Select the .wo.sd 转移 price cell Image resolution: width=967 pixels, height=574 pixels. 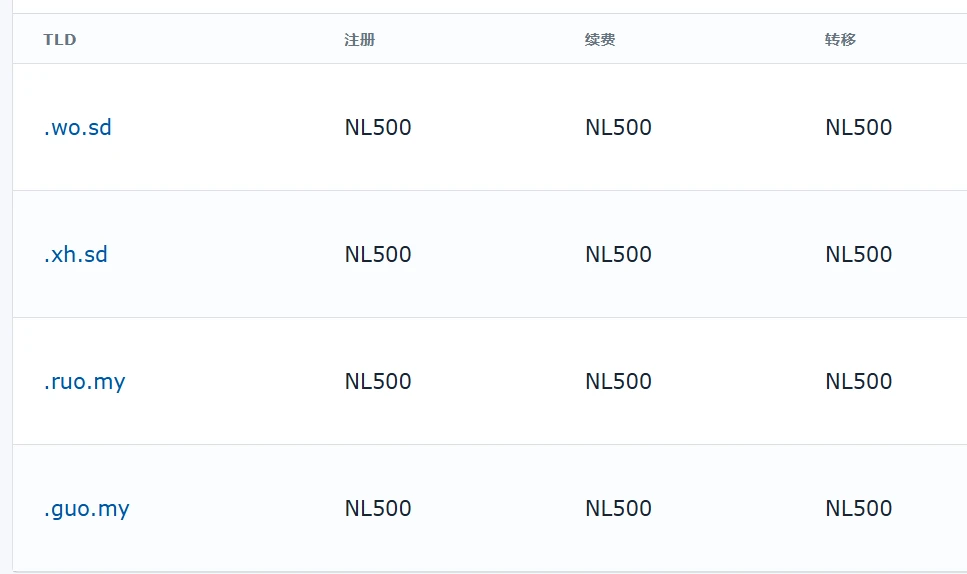858,128
